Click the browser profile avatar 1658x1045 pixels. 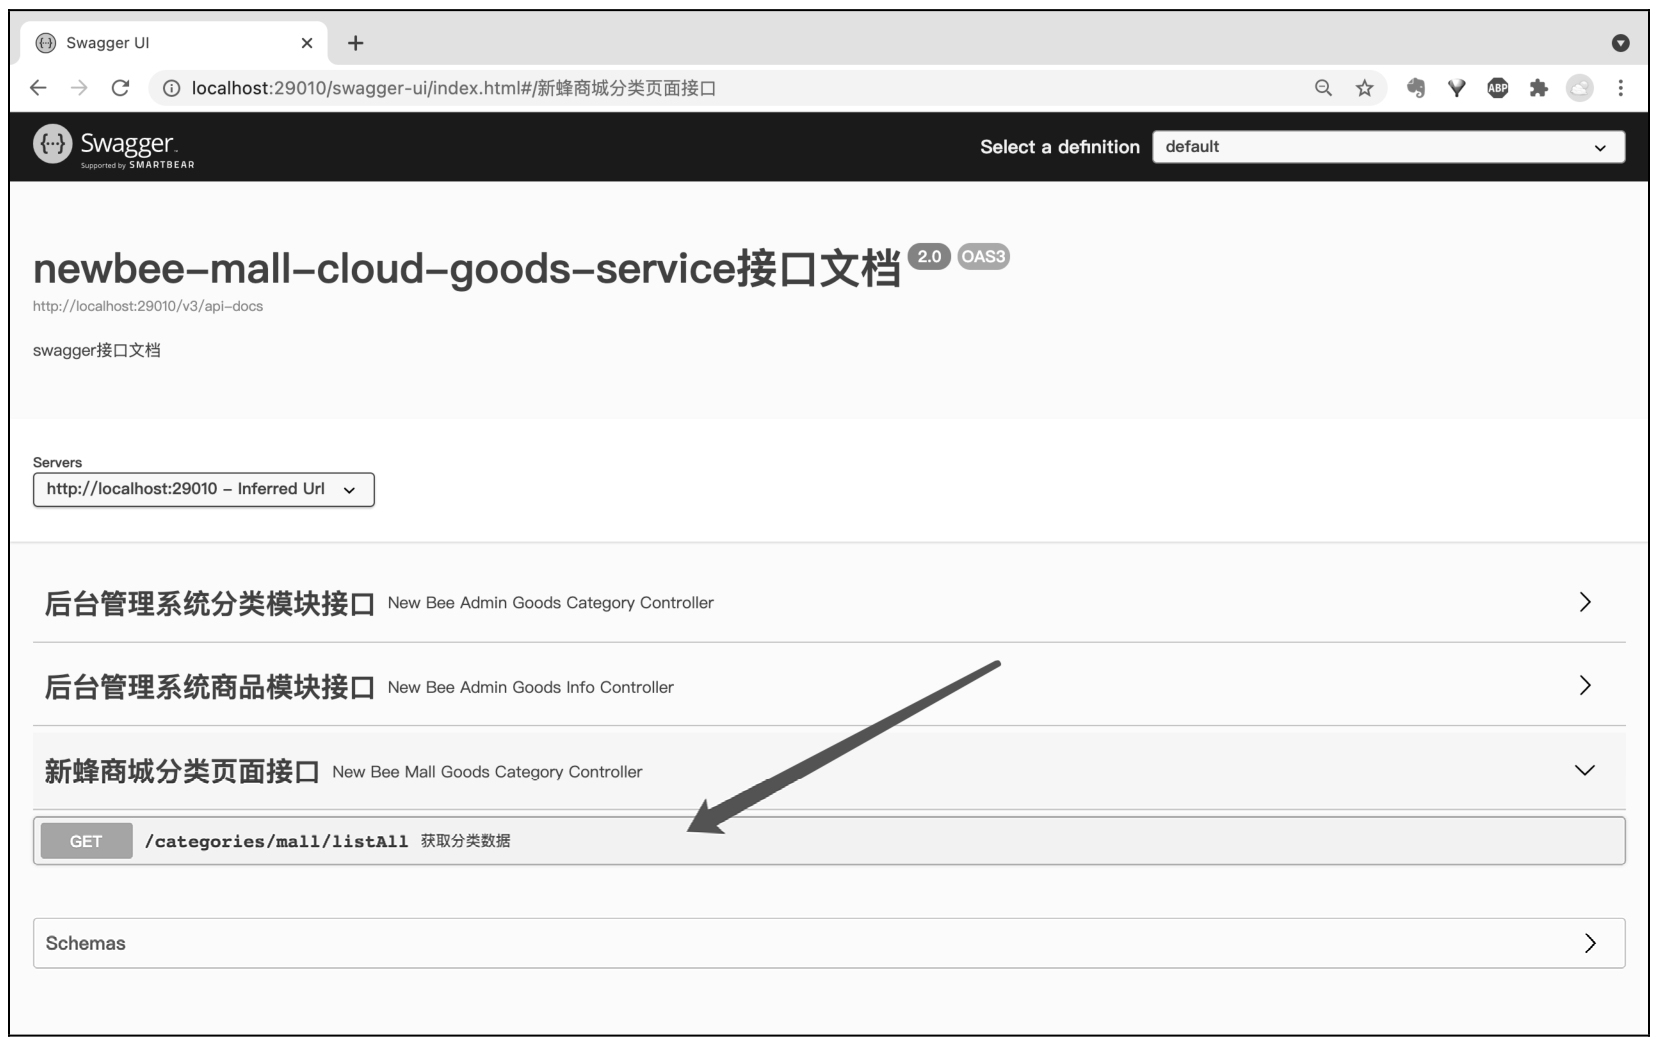[x=1579, y=88]
